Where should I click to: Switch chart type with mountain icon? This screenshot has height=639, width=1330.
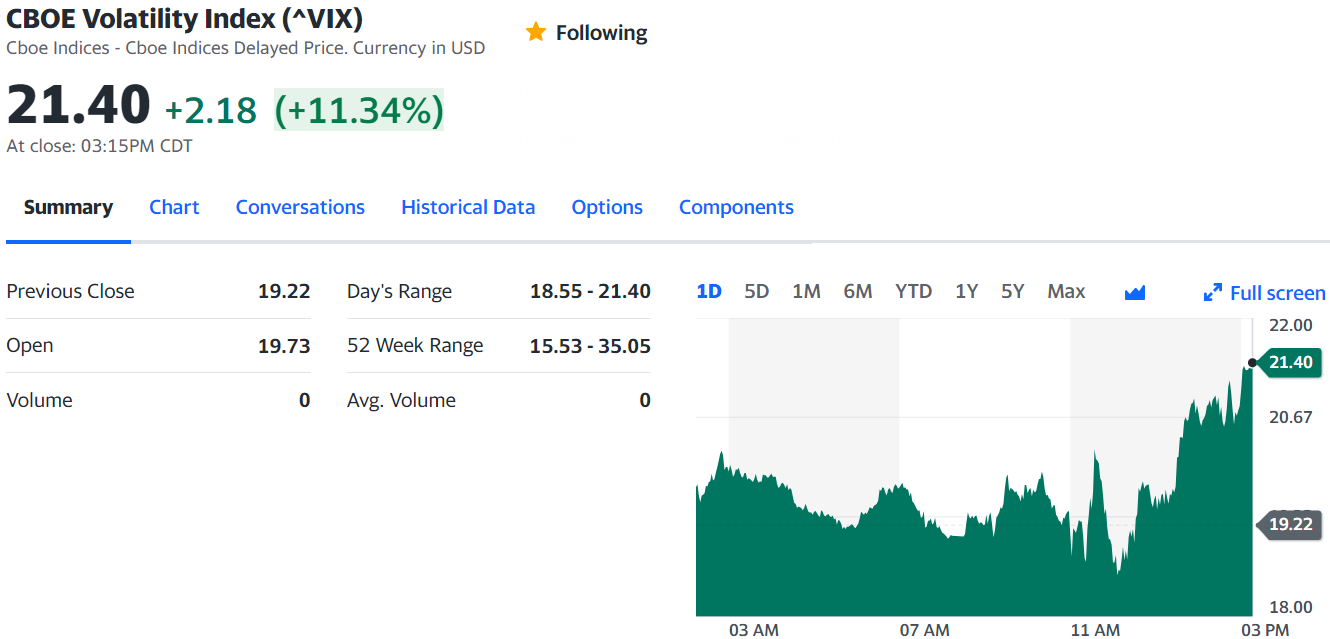click(x=1134, y=292)
